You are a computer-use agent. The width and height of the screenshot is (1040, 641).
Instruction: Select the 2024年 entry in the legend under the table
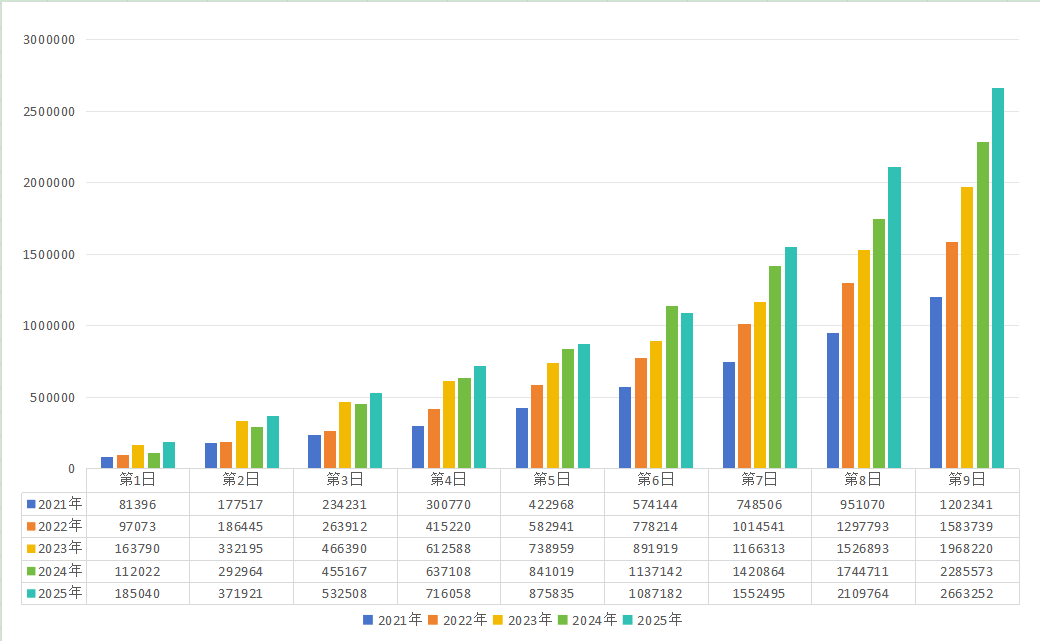(x=588, y=620)
